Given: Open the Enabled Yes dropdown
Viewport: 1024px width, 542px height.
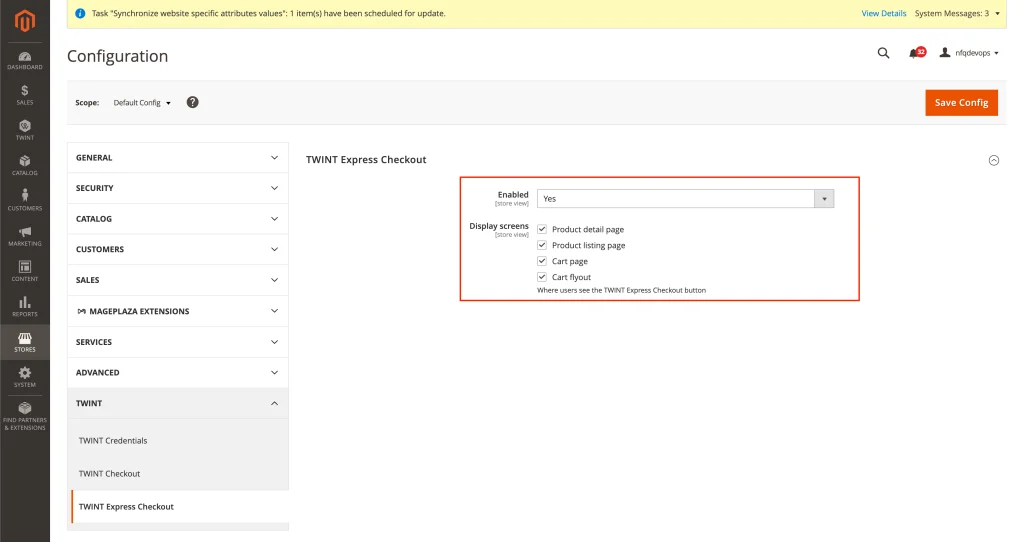Looking at the screenshot, I should coord(685,199).
